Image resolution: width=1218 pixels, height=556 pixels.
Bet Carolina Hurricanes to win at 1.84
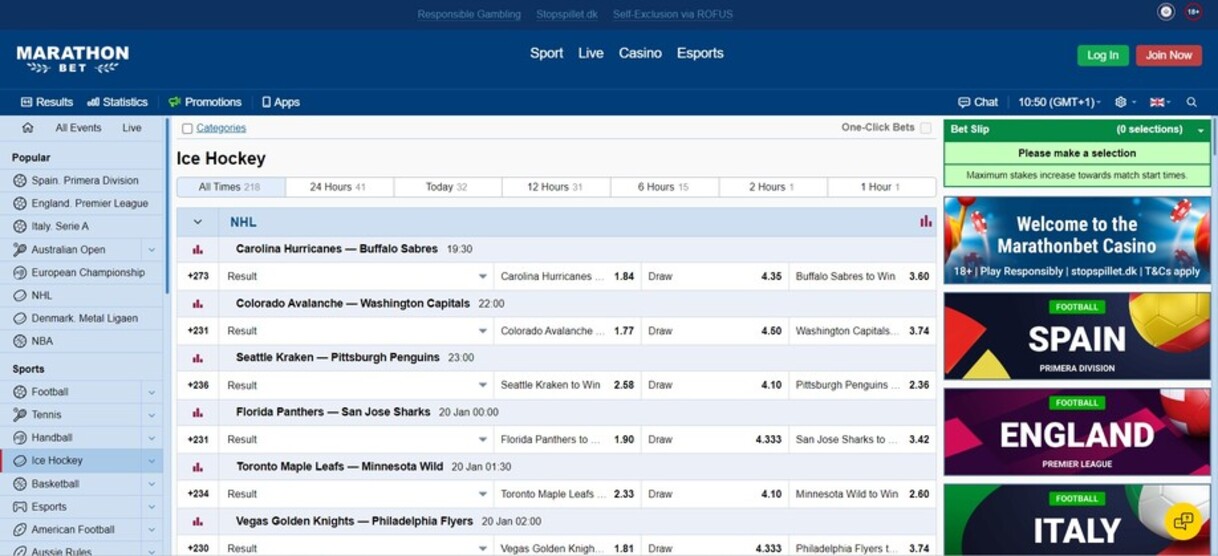click(568, 276)
